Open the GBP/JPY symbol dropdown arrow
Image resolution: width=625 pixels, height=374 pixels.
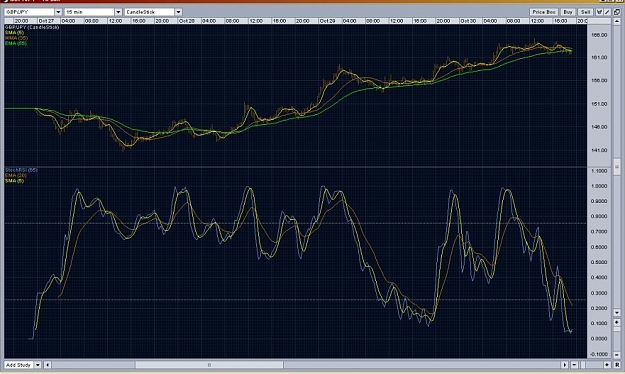[58, 12]
